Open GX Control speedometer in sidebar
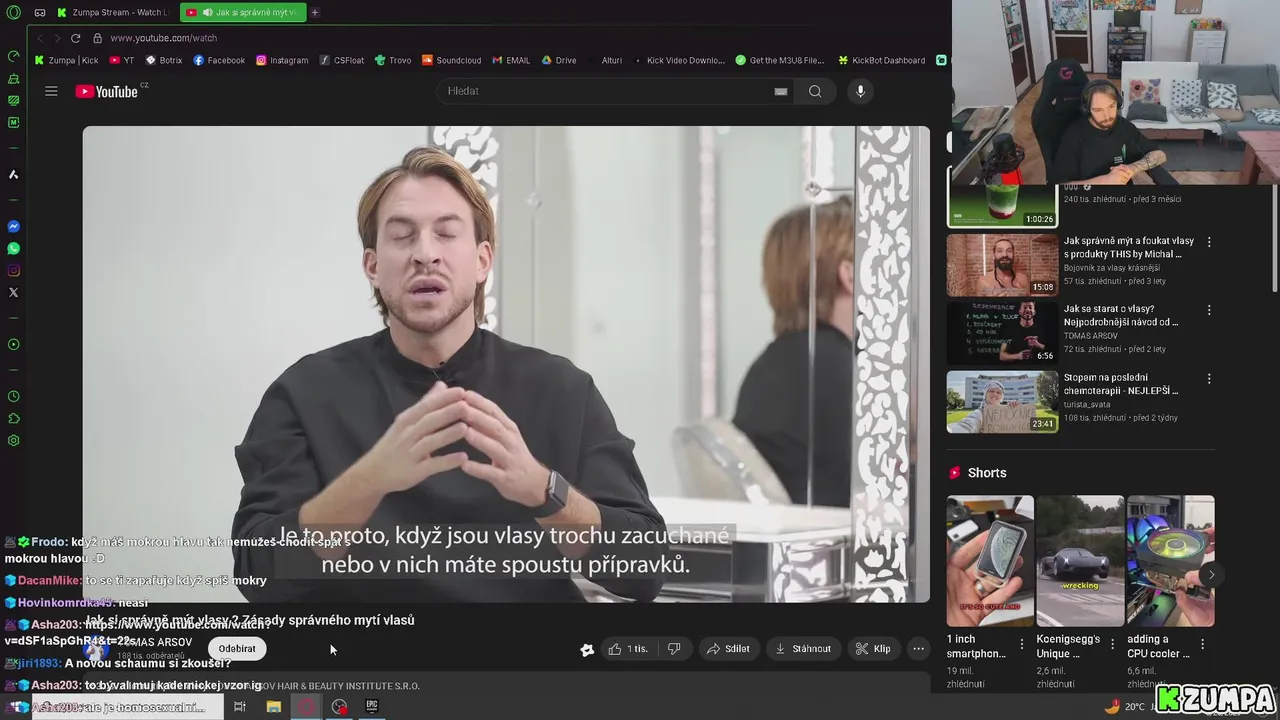This screenshot has height=720, width=1280. (13, 56)
